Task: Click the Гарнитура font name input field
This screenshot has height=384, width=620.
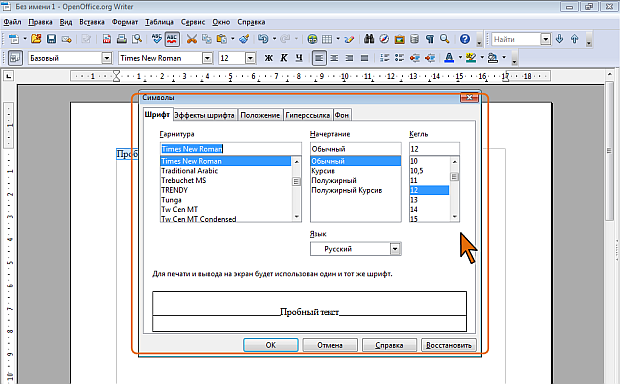Action: (x=231, y=149)
